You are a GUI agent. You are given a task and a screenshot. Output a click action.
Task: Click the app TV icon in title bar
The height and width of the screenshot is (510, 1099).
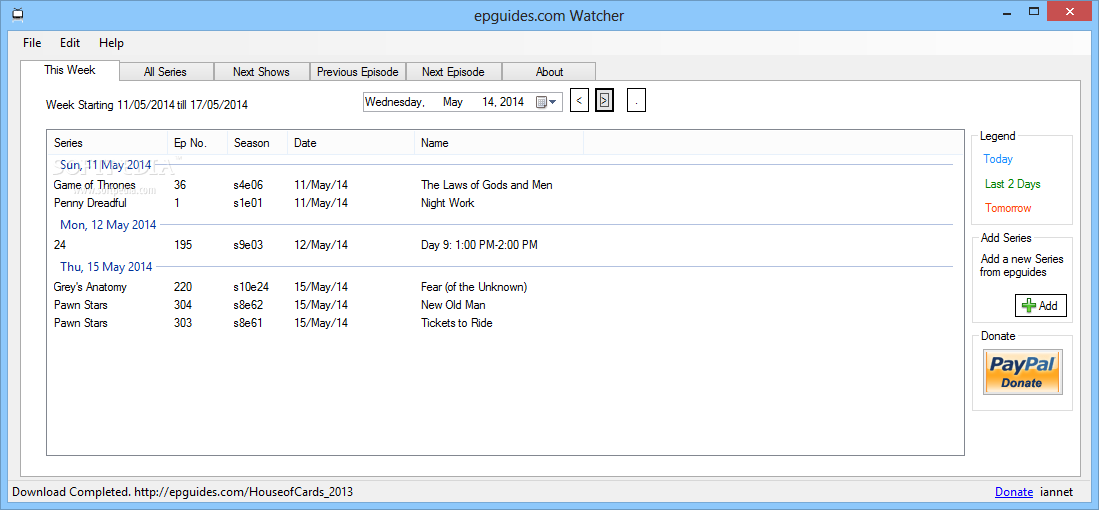[x=19, y=13]
